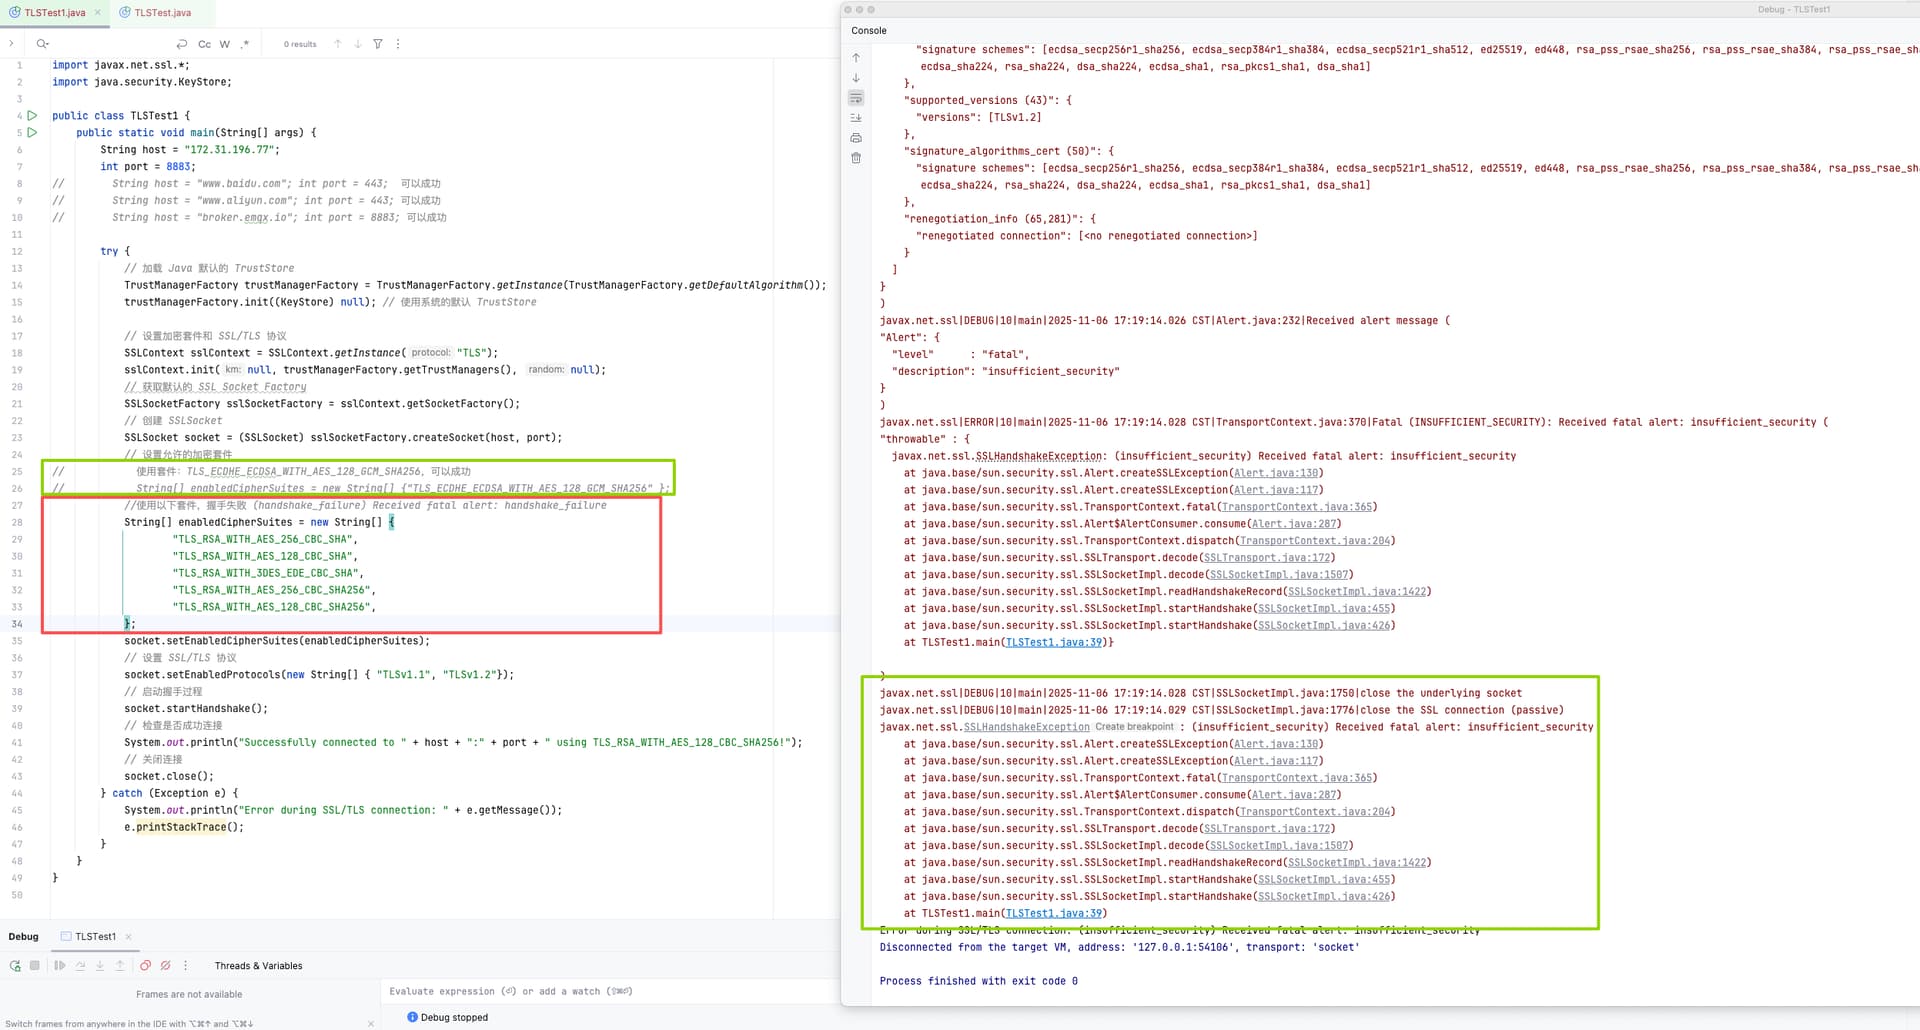The image size is (1920, 1030).
Task: Open TLSTest1.java:39 stack trace link
Action: 1054,913
